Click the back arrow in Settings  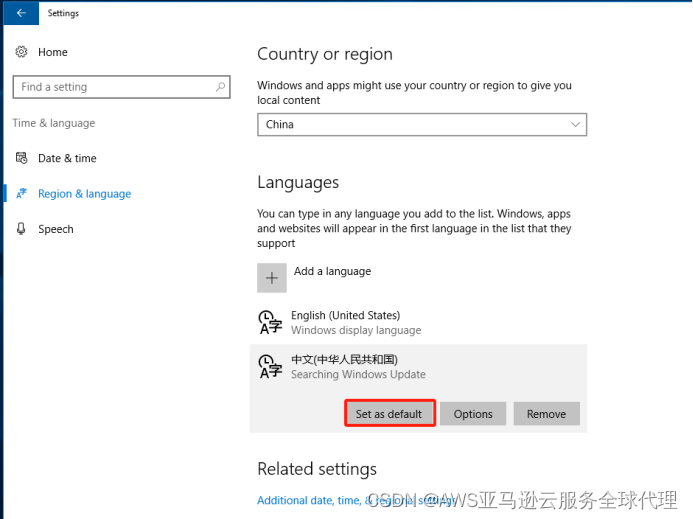coord(21,13)
